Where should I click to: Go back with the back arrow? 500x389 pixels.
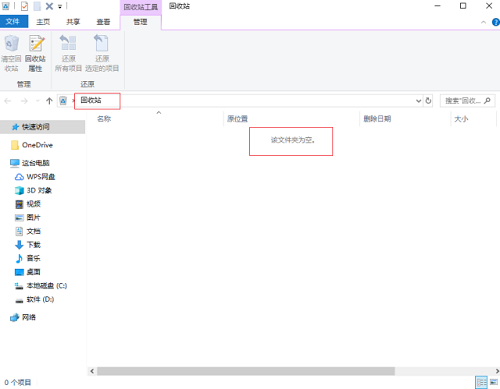coord(8,101)
